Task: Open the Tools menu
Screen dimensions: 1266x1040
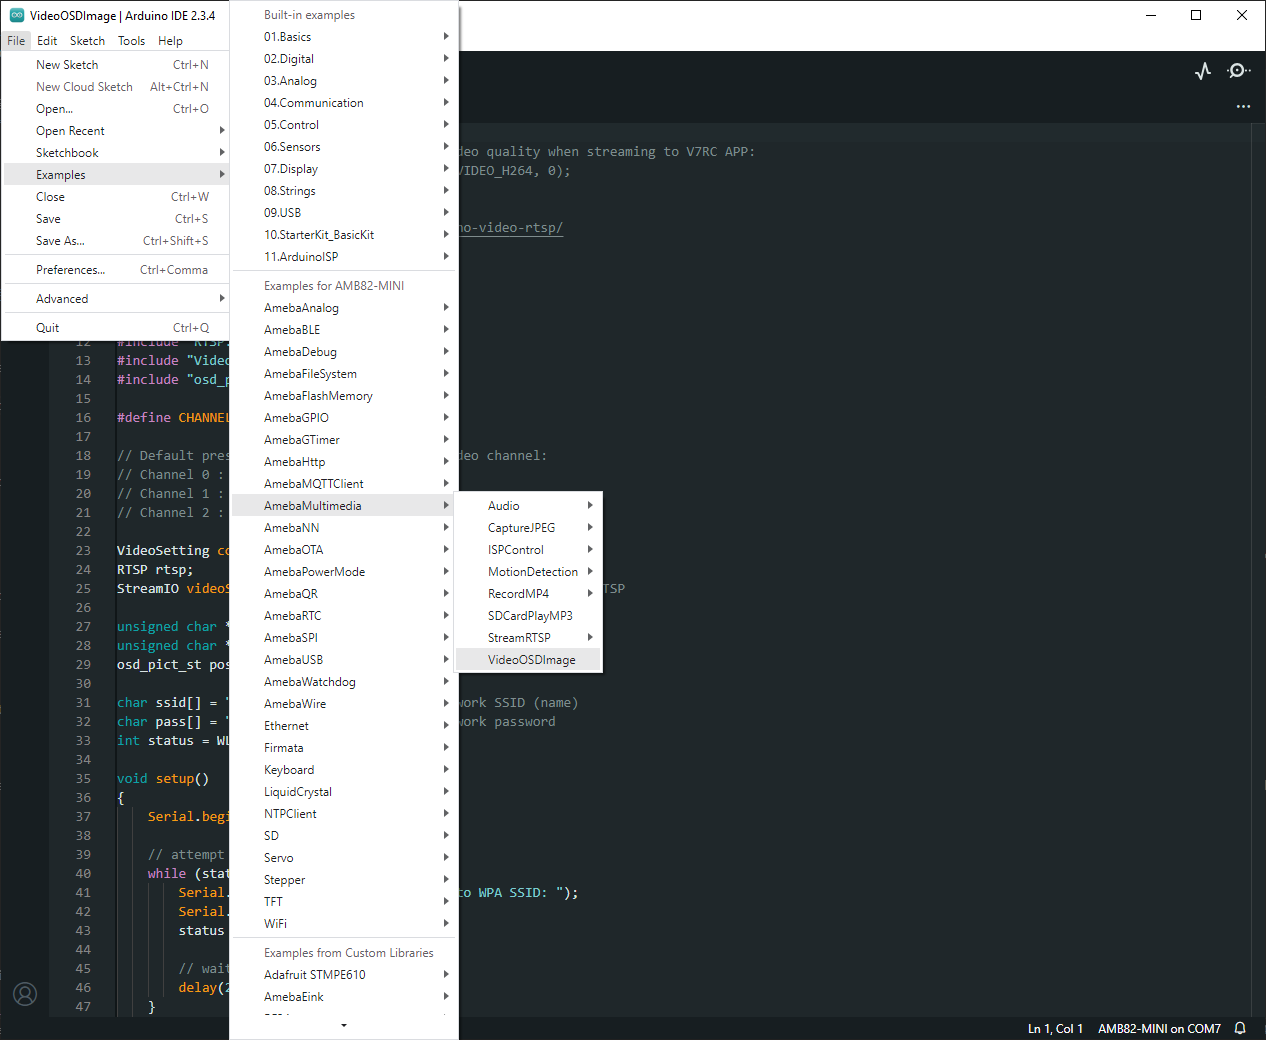Action: tap(131, 41)
